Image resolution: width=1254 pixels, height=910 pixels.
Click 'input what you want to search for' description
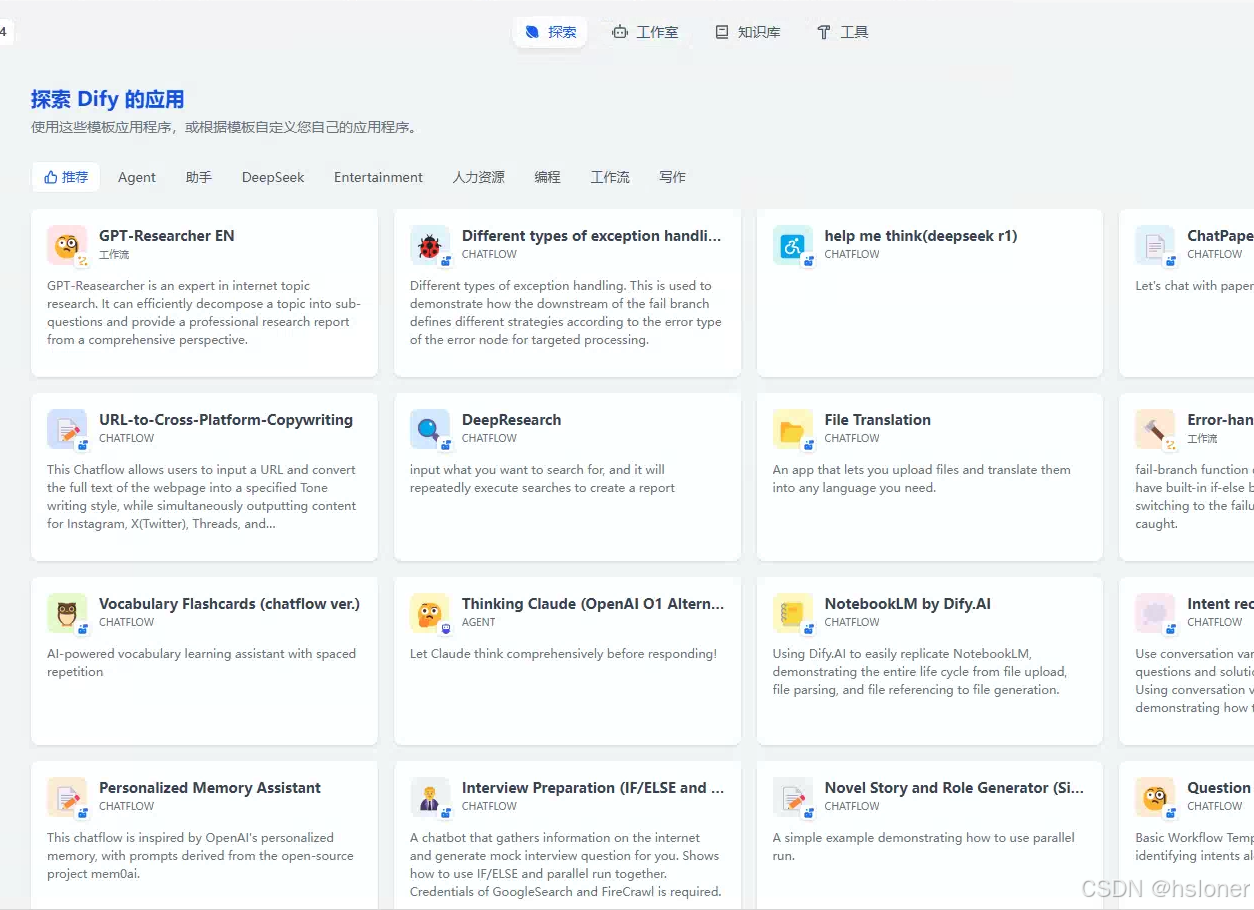542,479
